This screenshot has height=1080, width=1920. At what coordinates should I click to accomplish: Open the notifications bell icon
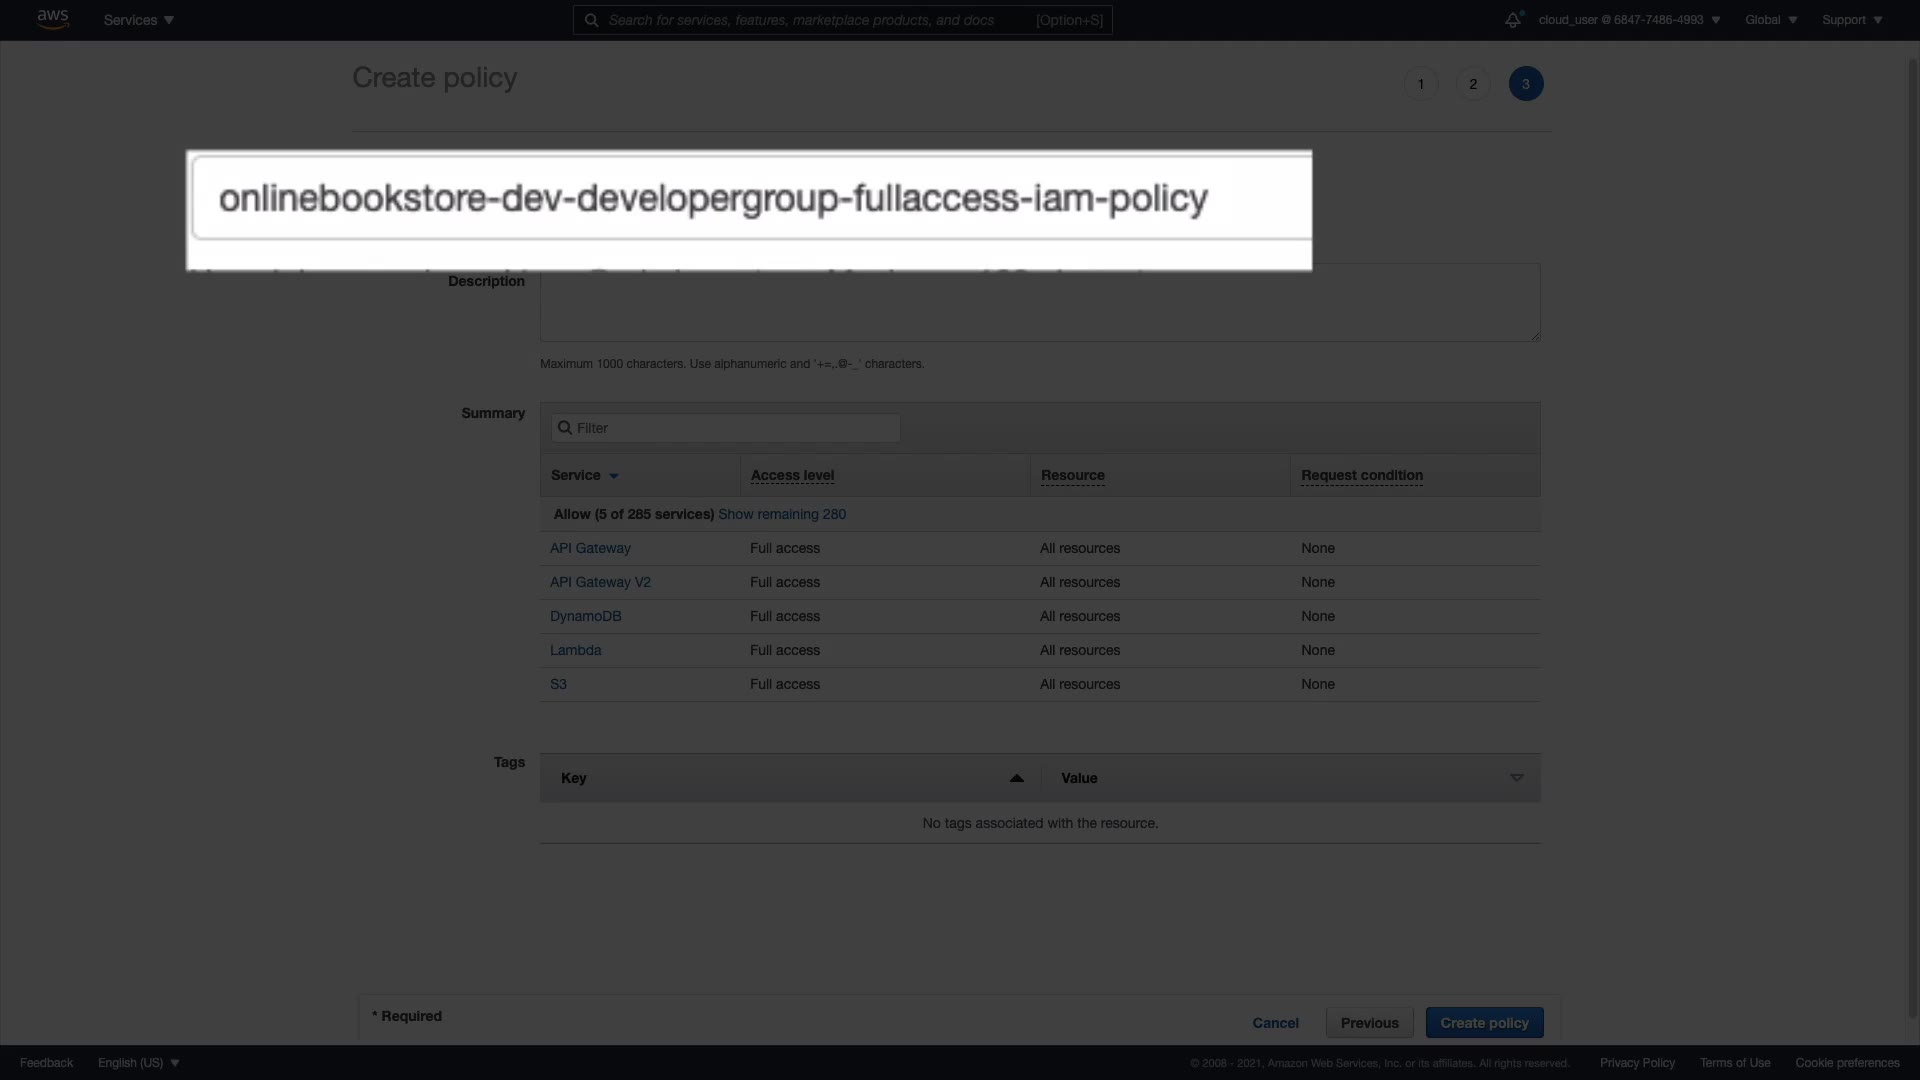(1512, 20)
